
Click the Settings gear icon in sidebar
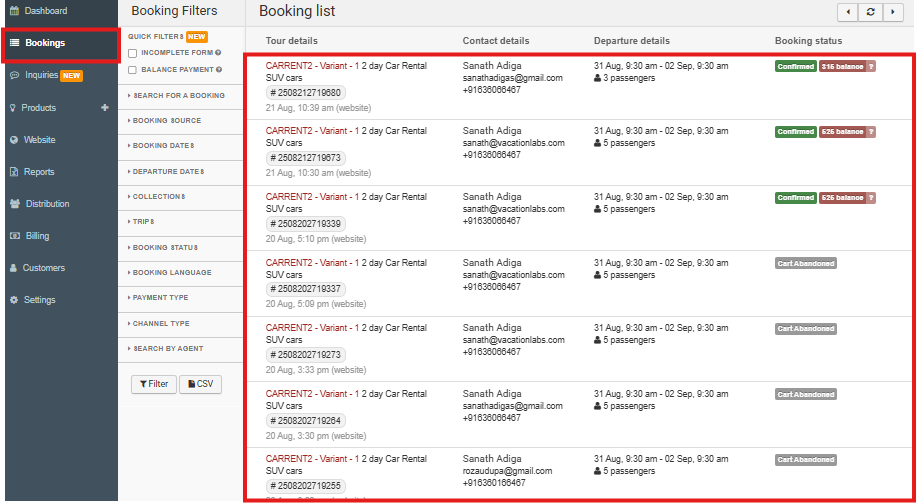coord(13,300)
